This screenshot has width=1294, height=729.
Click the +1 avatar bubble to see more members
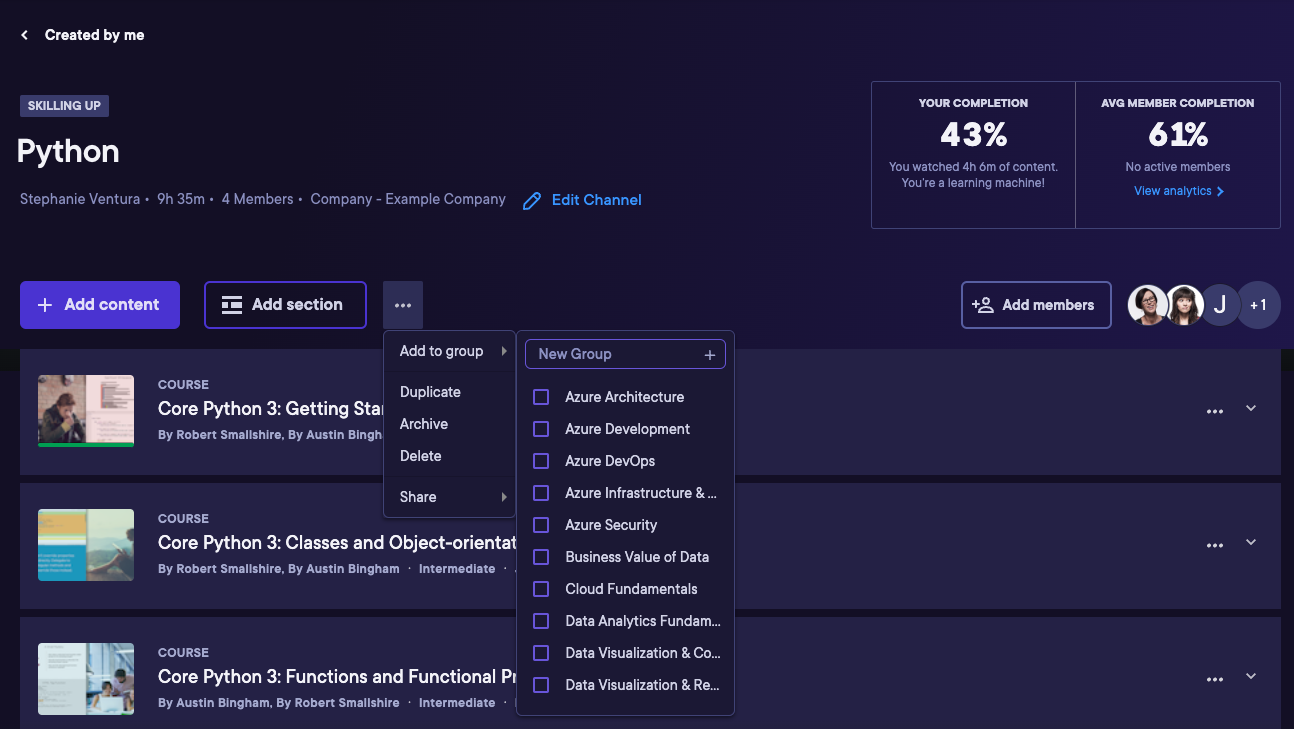1258,305
